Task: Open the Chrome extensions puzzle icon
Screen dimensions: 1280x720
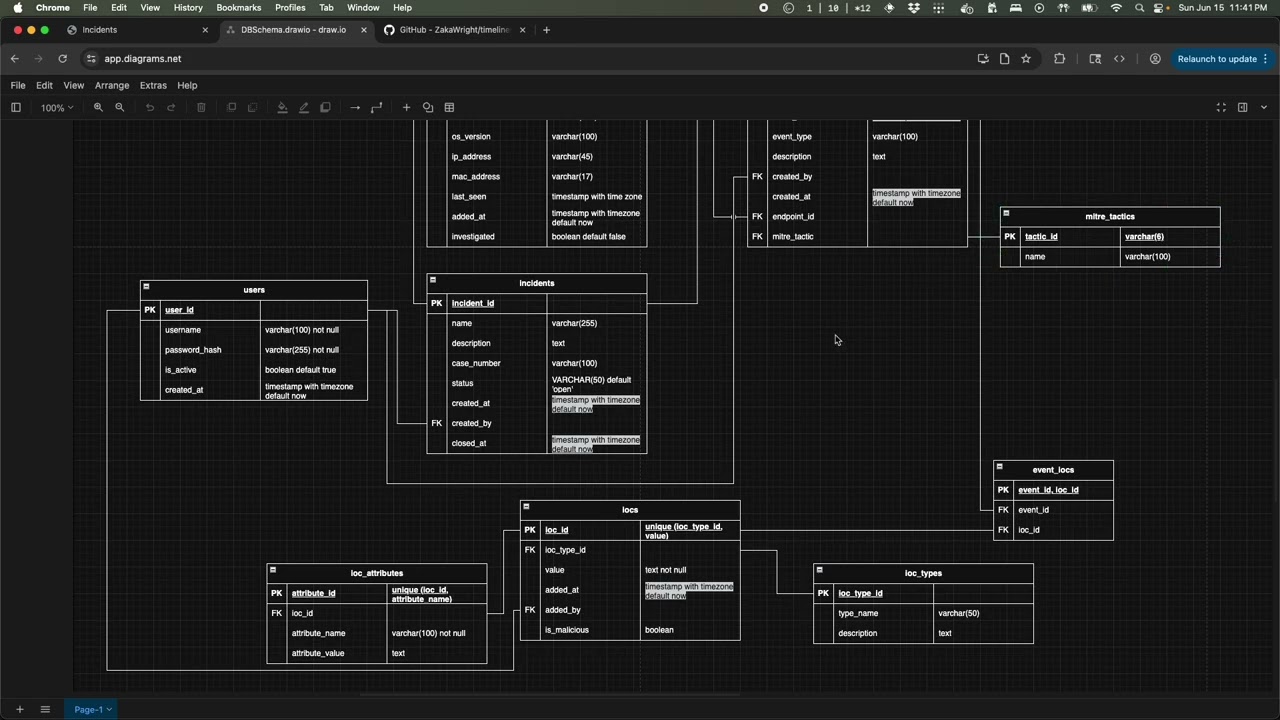Action: 1060,59
